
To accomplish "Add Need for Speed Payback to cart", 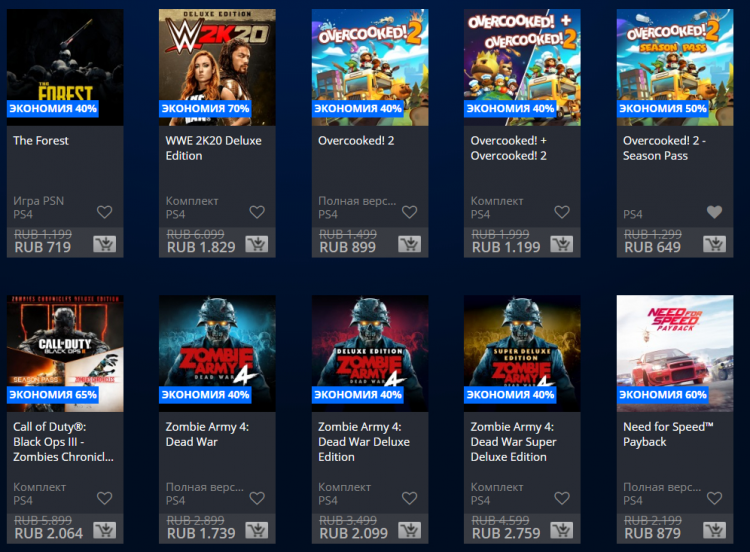I will (715, 530).
